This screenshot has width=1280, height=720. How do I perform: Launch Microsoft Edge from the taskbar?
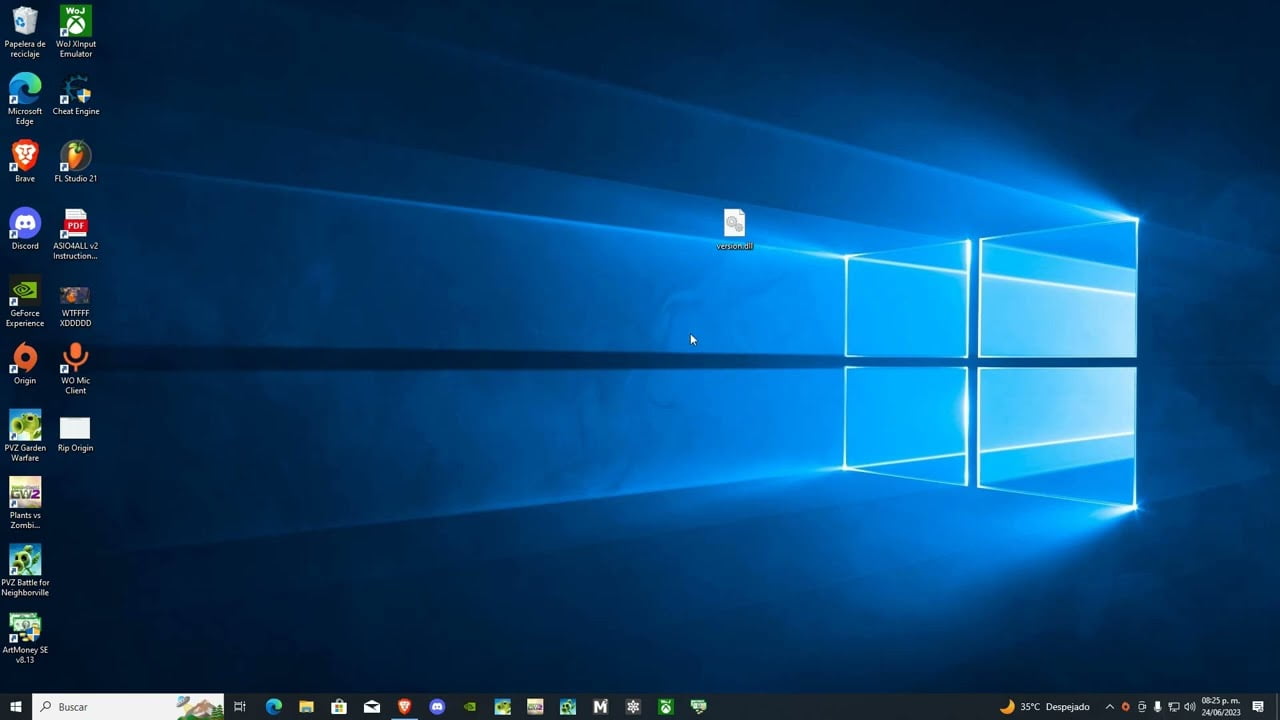coord(274,707)
